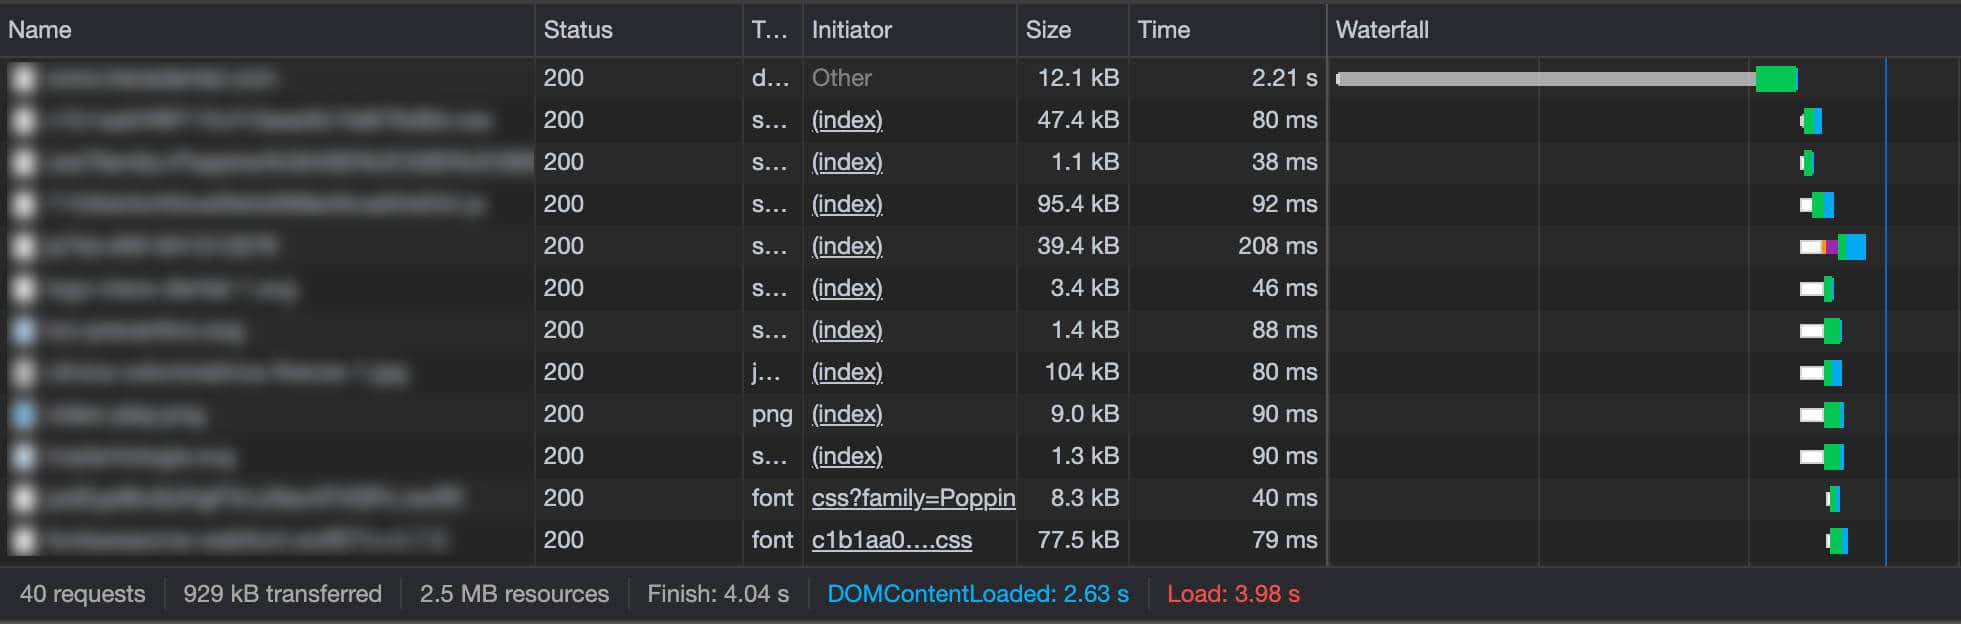Click the red Load: 3.98 s status text
This screenshot has height=624, width=1961.
[x=1233, y=594]
